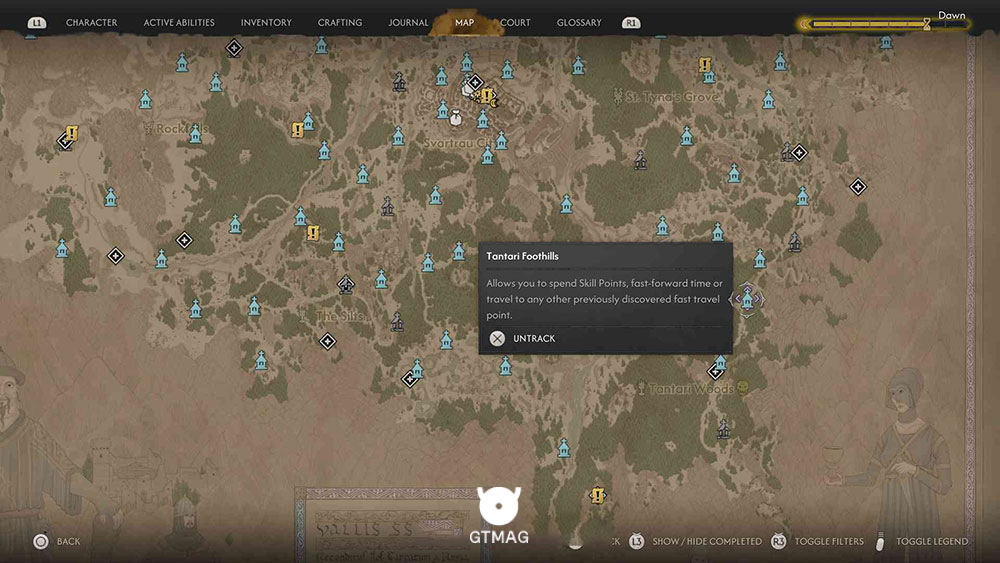Click the Rockfalls region label
The image size is (1000, 563).
pos(182,129)
